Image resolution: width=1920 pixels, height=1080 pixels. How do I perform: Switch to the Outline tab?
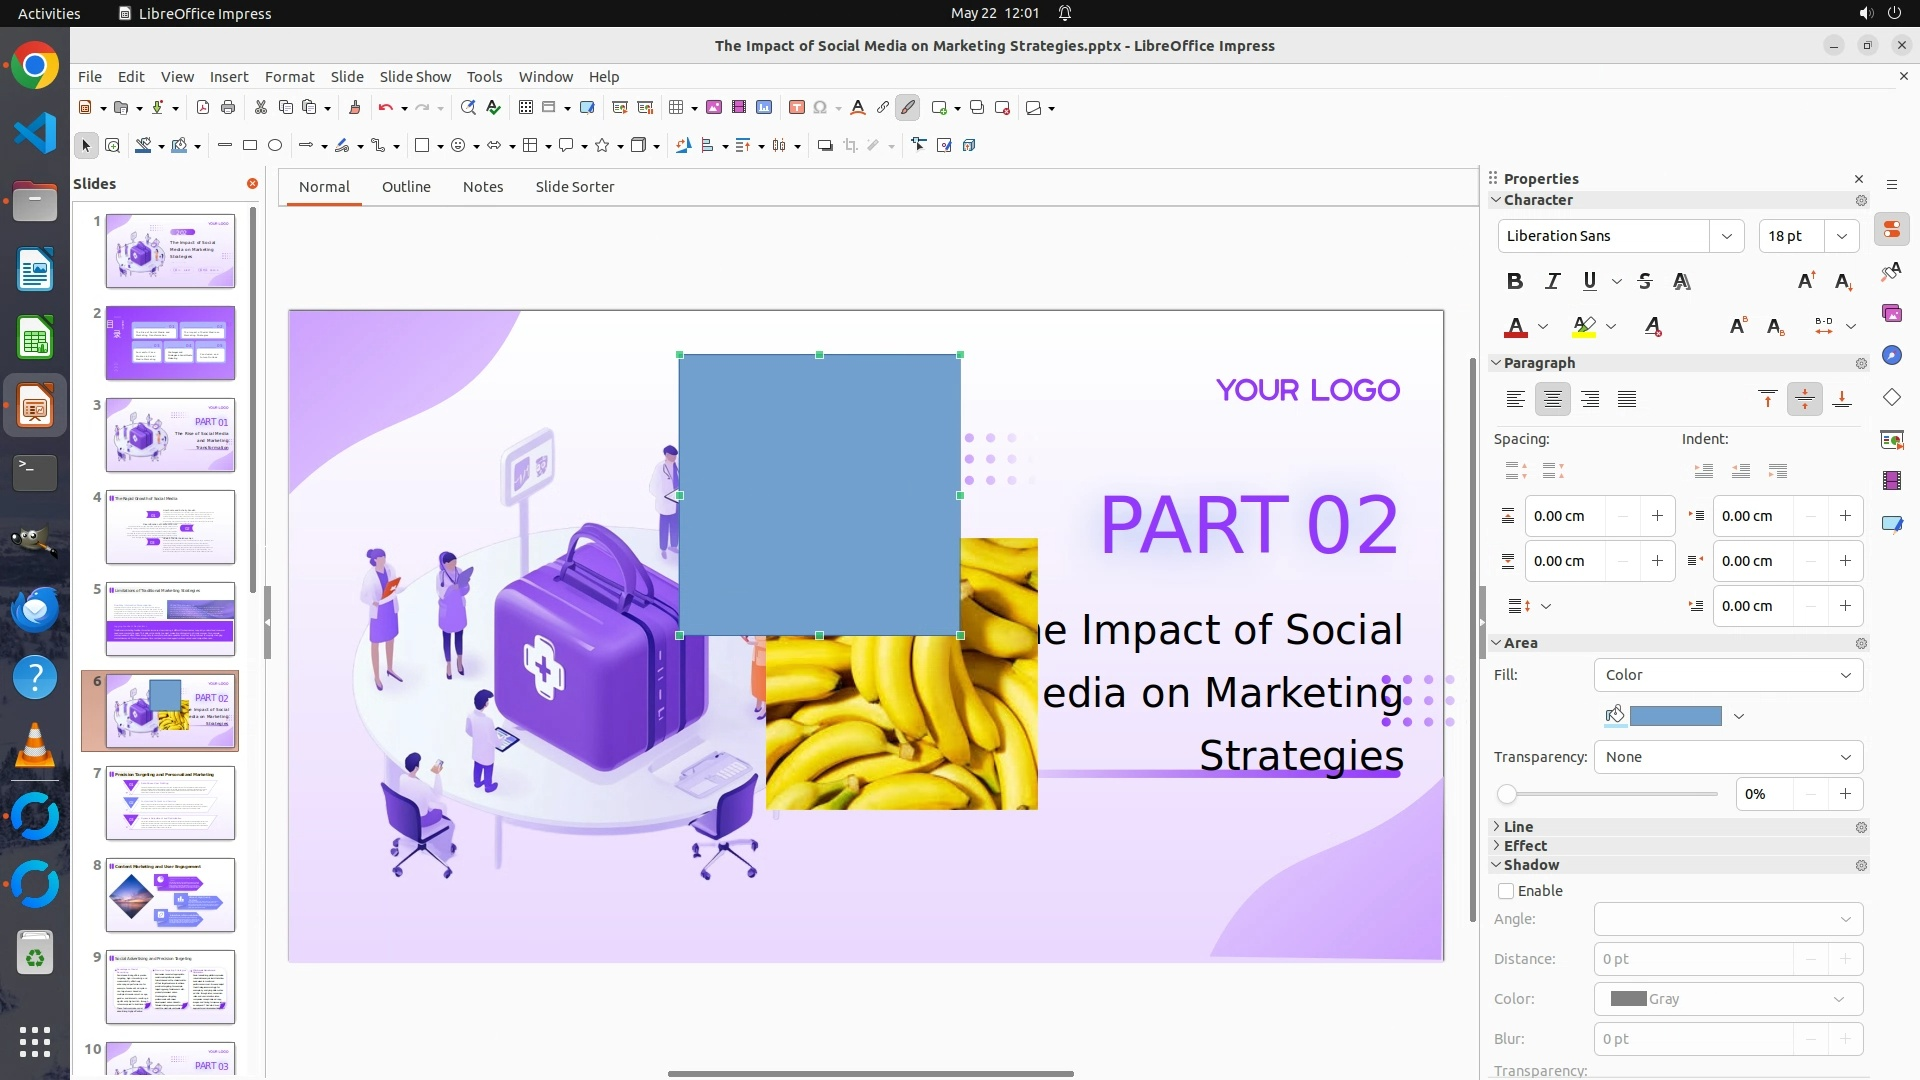coord(406,187)
